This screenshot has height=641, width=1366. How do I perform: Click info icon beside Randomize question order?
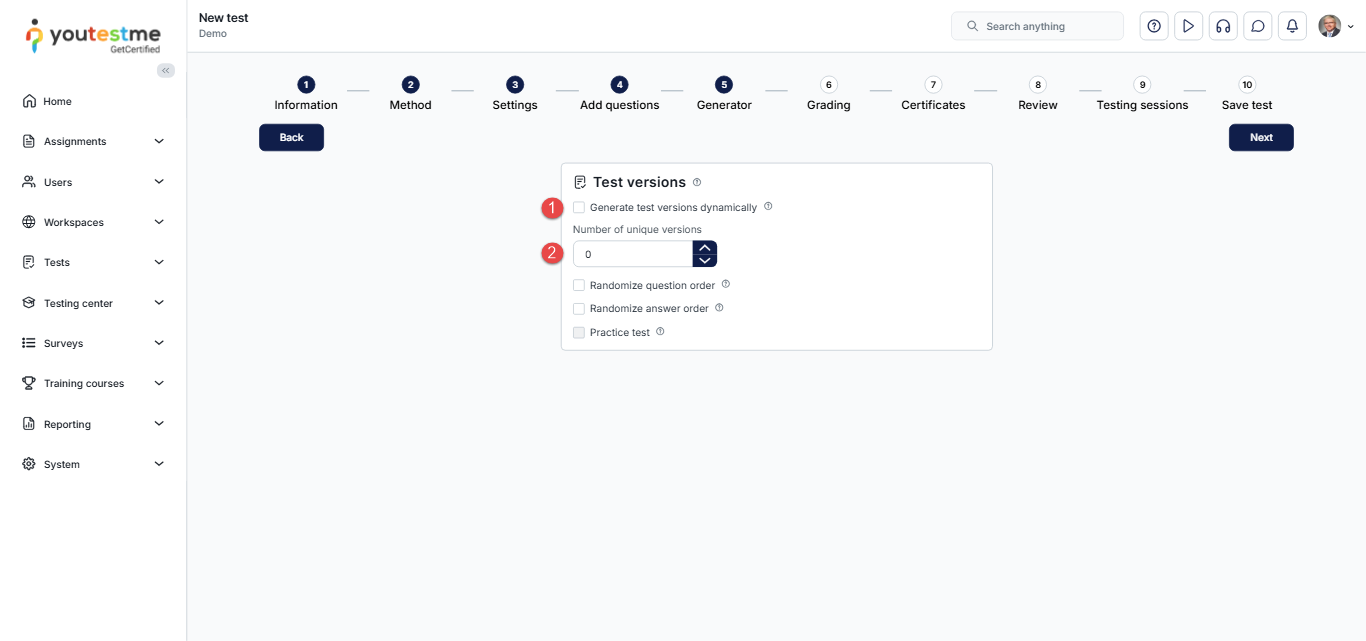[726, 284]
